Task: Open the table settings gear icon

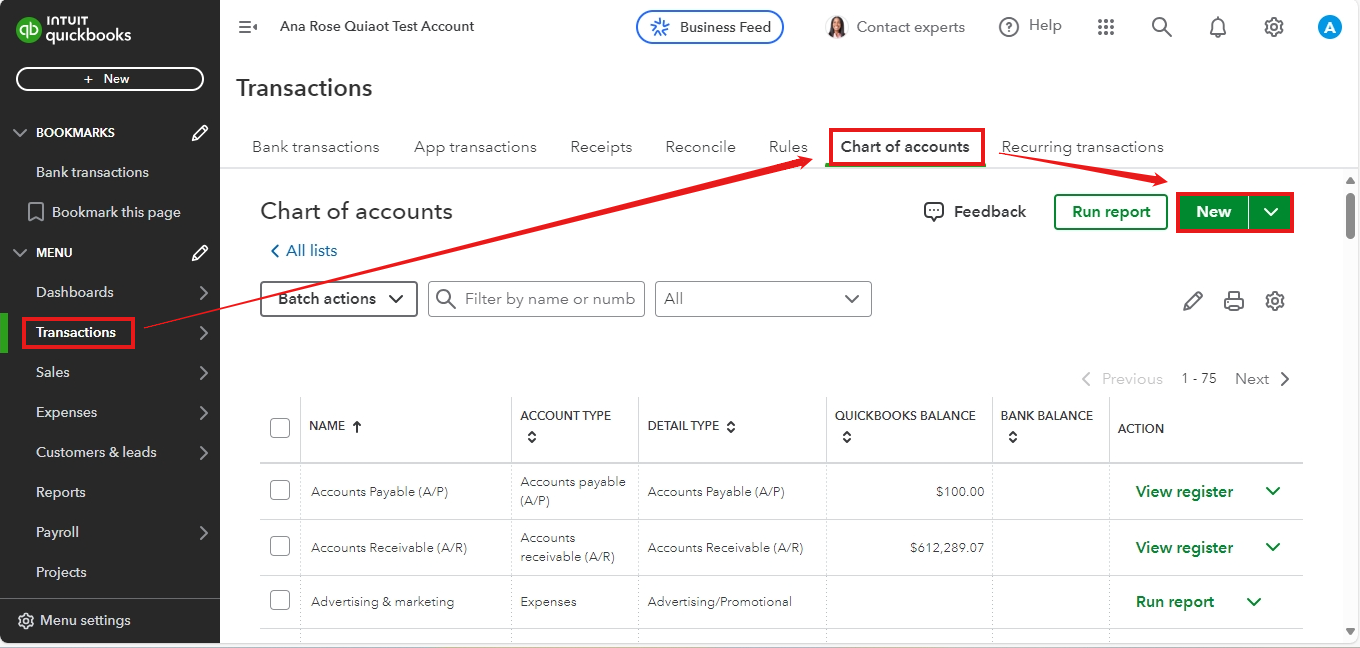Action: 1274,300
